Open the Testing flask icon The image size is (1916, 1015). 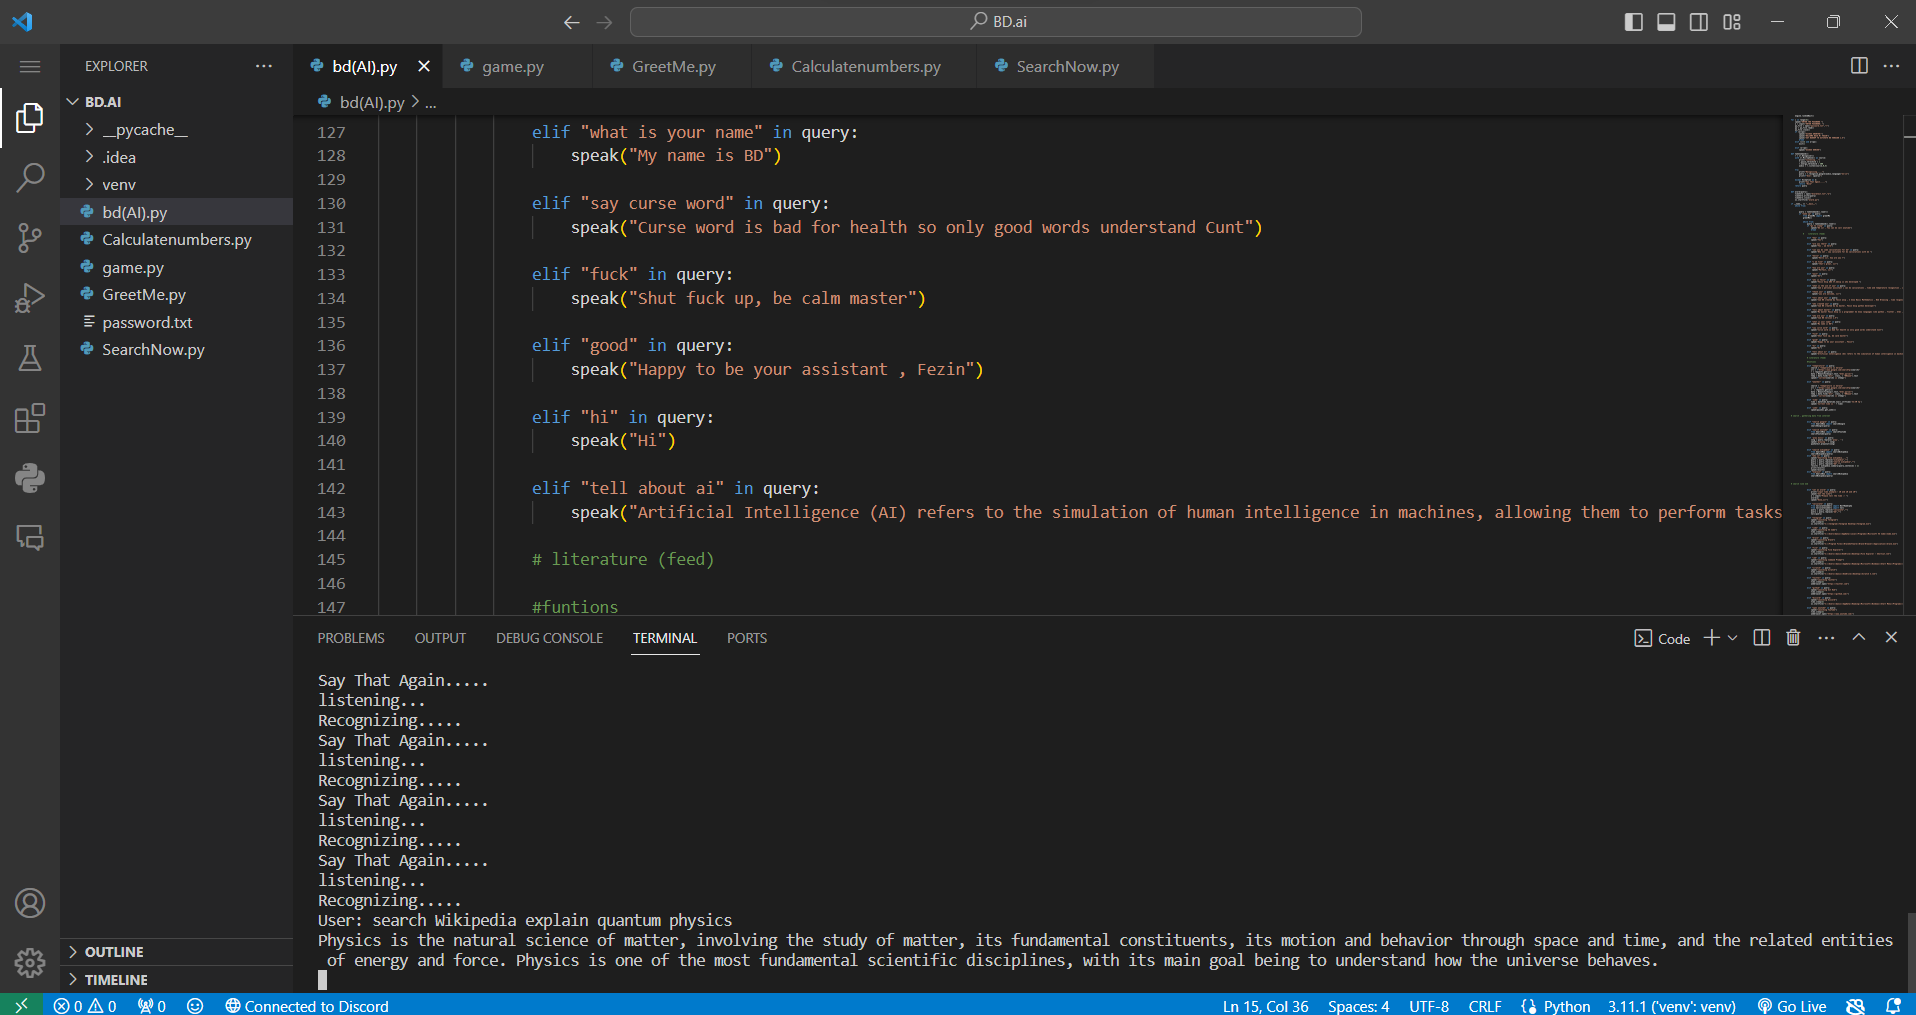[x=30, y=358]
